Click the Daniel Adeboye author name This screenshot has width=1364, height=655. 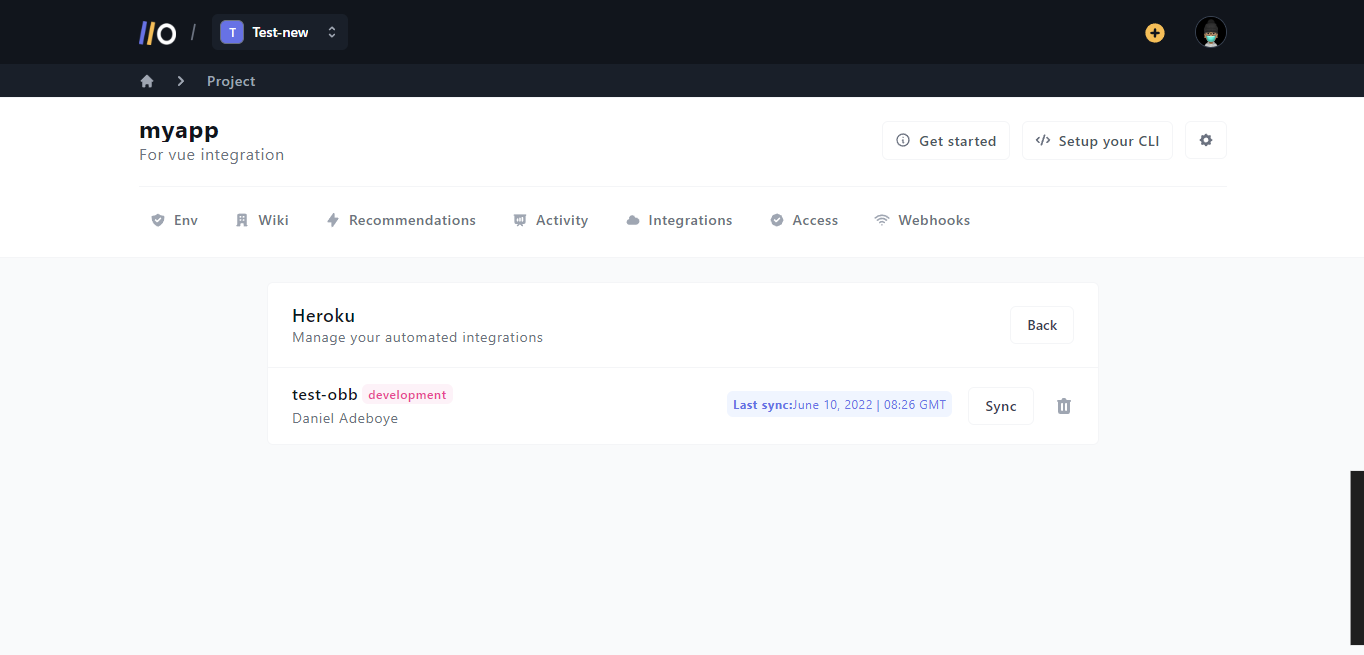point(345,418)
